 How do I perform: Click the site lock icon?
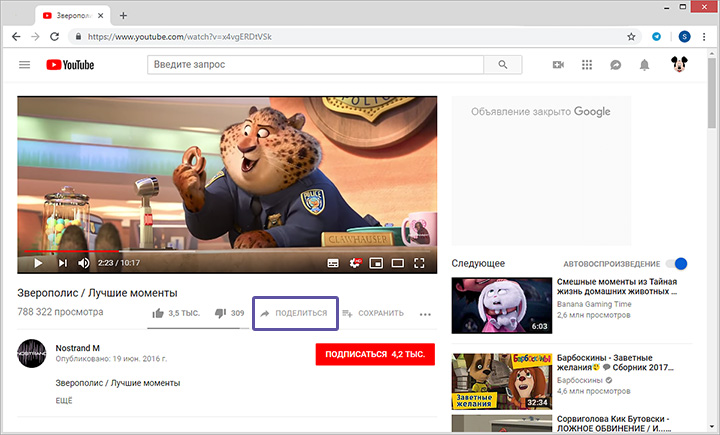tap(78, 37)
